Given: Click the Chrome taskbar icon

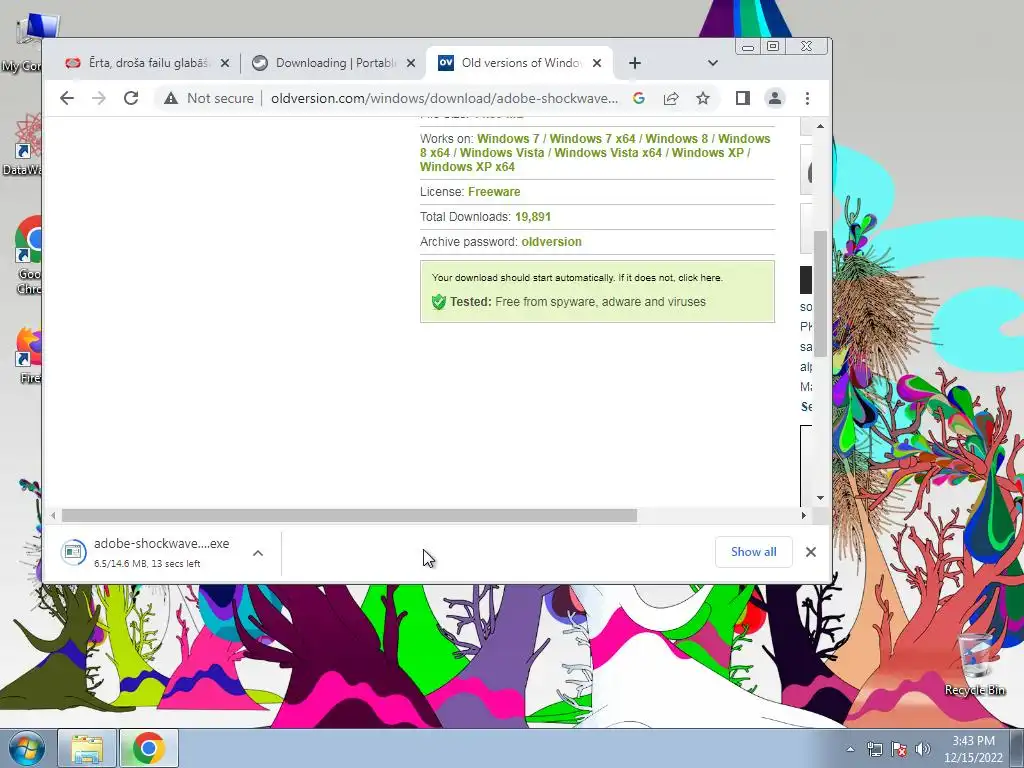Looking at the screenshot, I should 148,748.
